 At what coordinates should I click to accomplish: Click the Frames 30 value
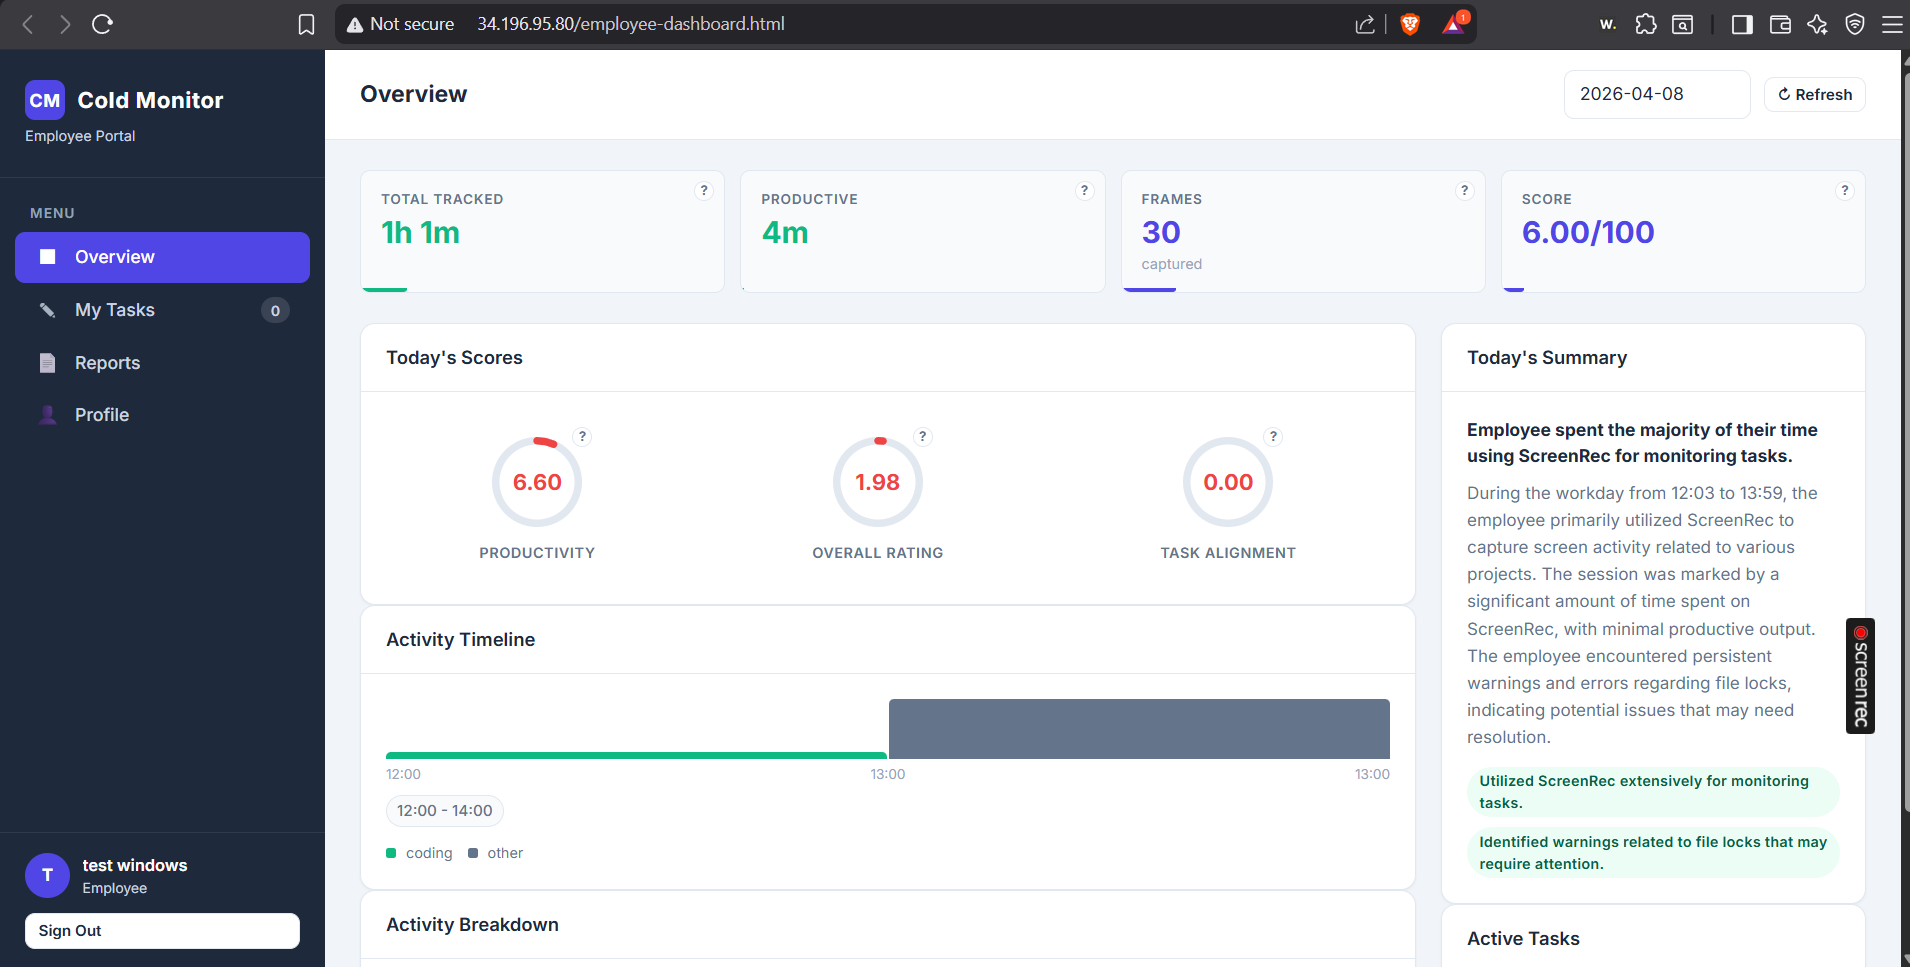click(1161, 232)
